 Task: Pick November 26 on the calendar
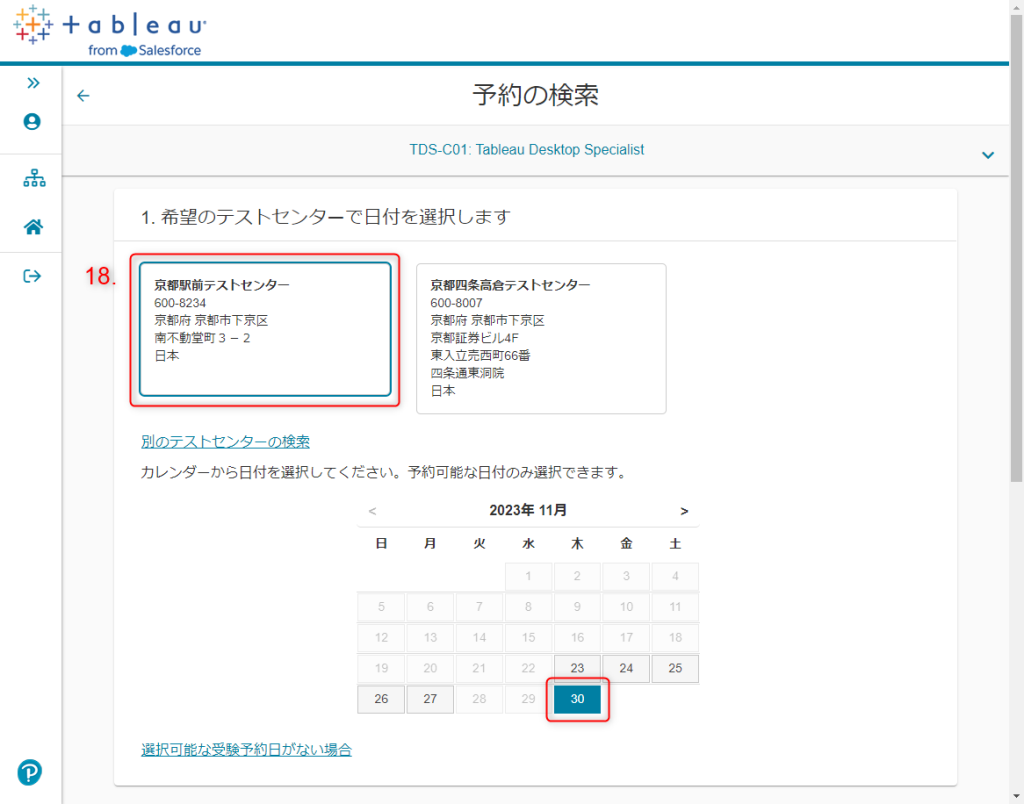pos(381,699)
